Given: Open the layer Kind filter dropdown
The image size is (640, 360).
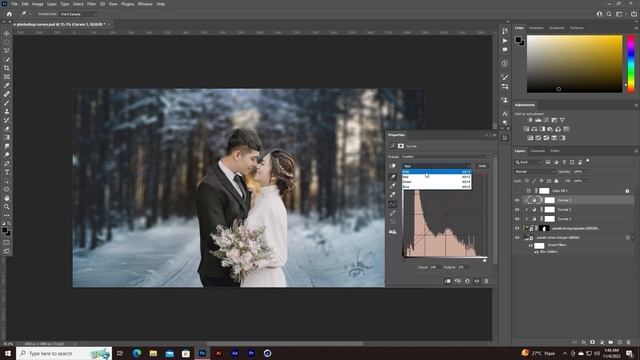Looking at the screenshot, I should click(x=528, y=162).
